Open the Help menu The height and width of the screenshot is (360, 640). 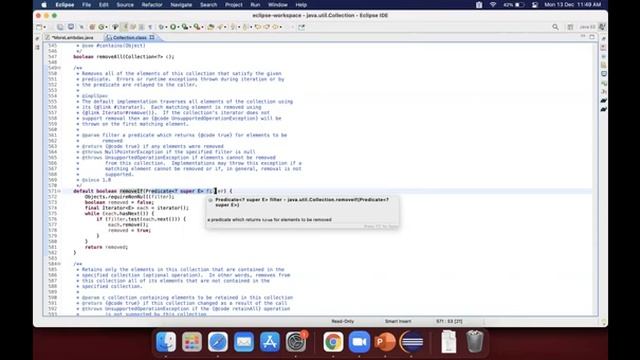301,5
